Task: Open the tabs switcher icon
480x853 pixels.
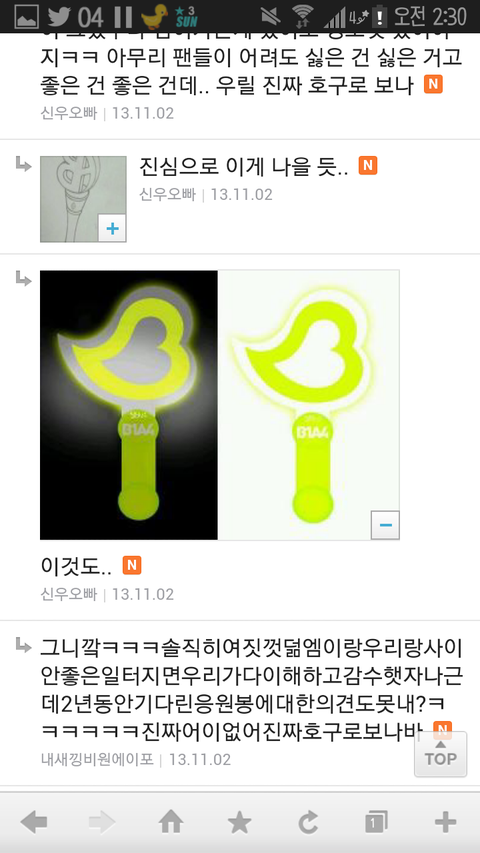Action: pos(377,822)
